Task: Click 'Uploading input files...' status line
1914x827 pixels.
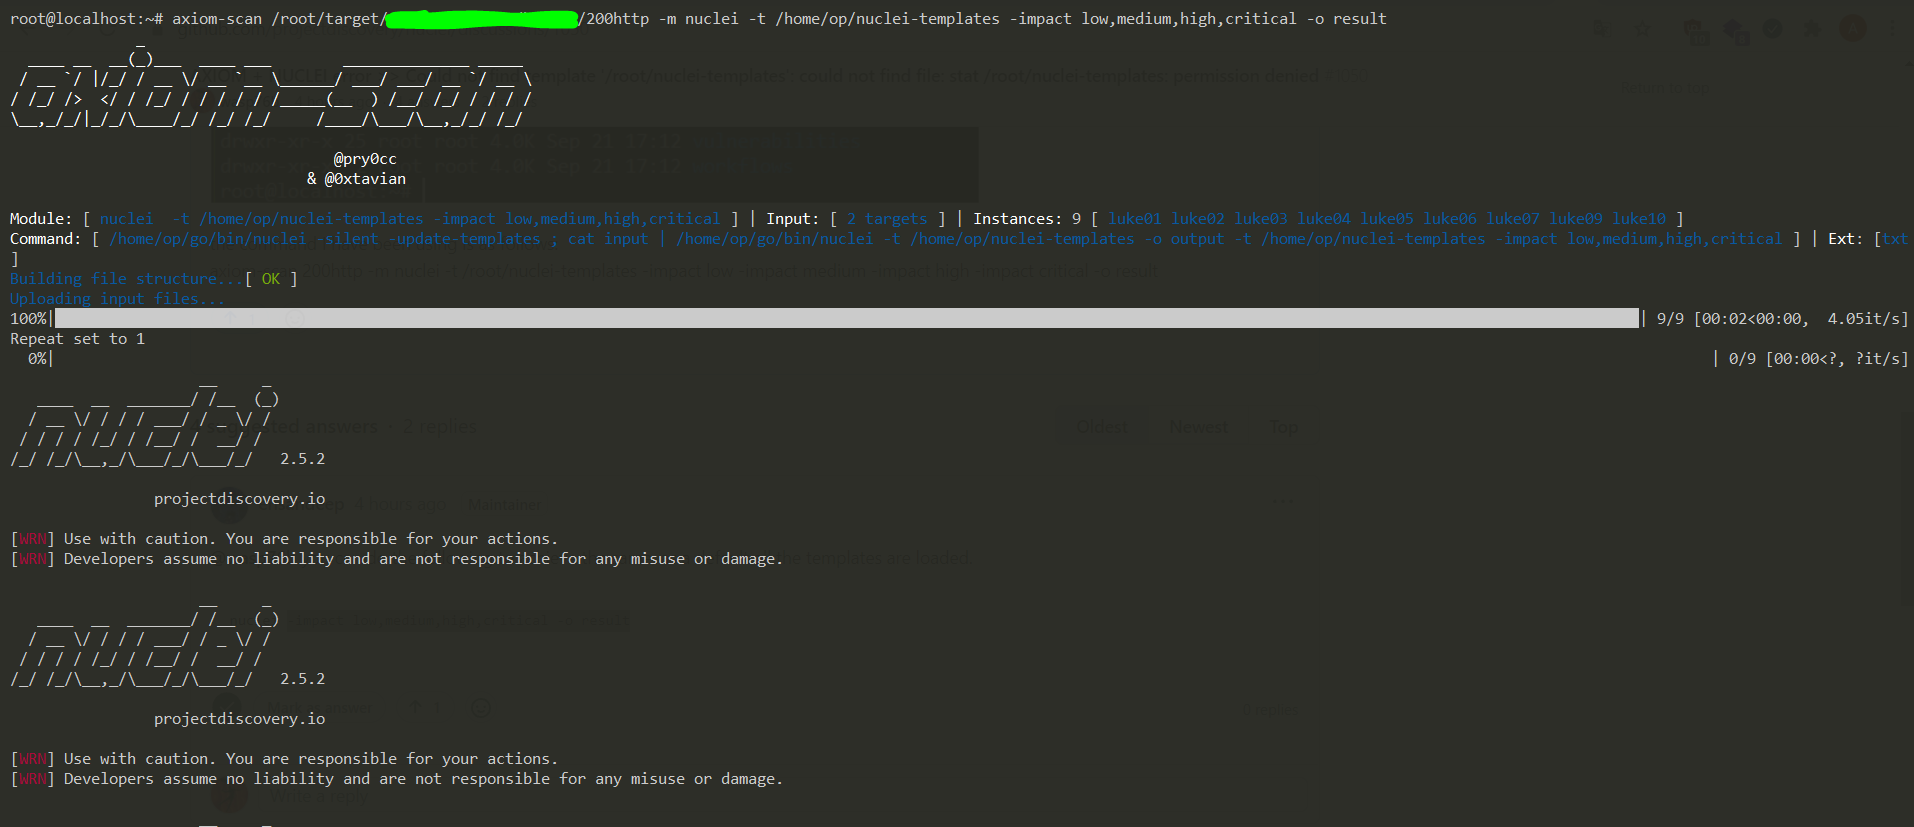Action: [x=118, y=299]
